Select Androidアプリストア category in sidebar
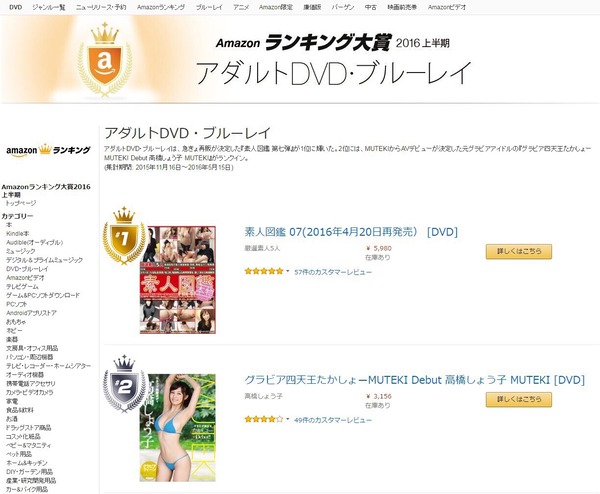600x494 pixels. [x=31, y=313]
